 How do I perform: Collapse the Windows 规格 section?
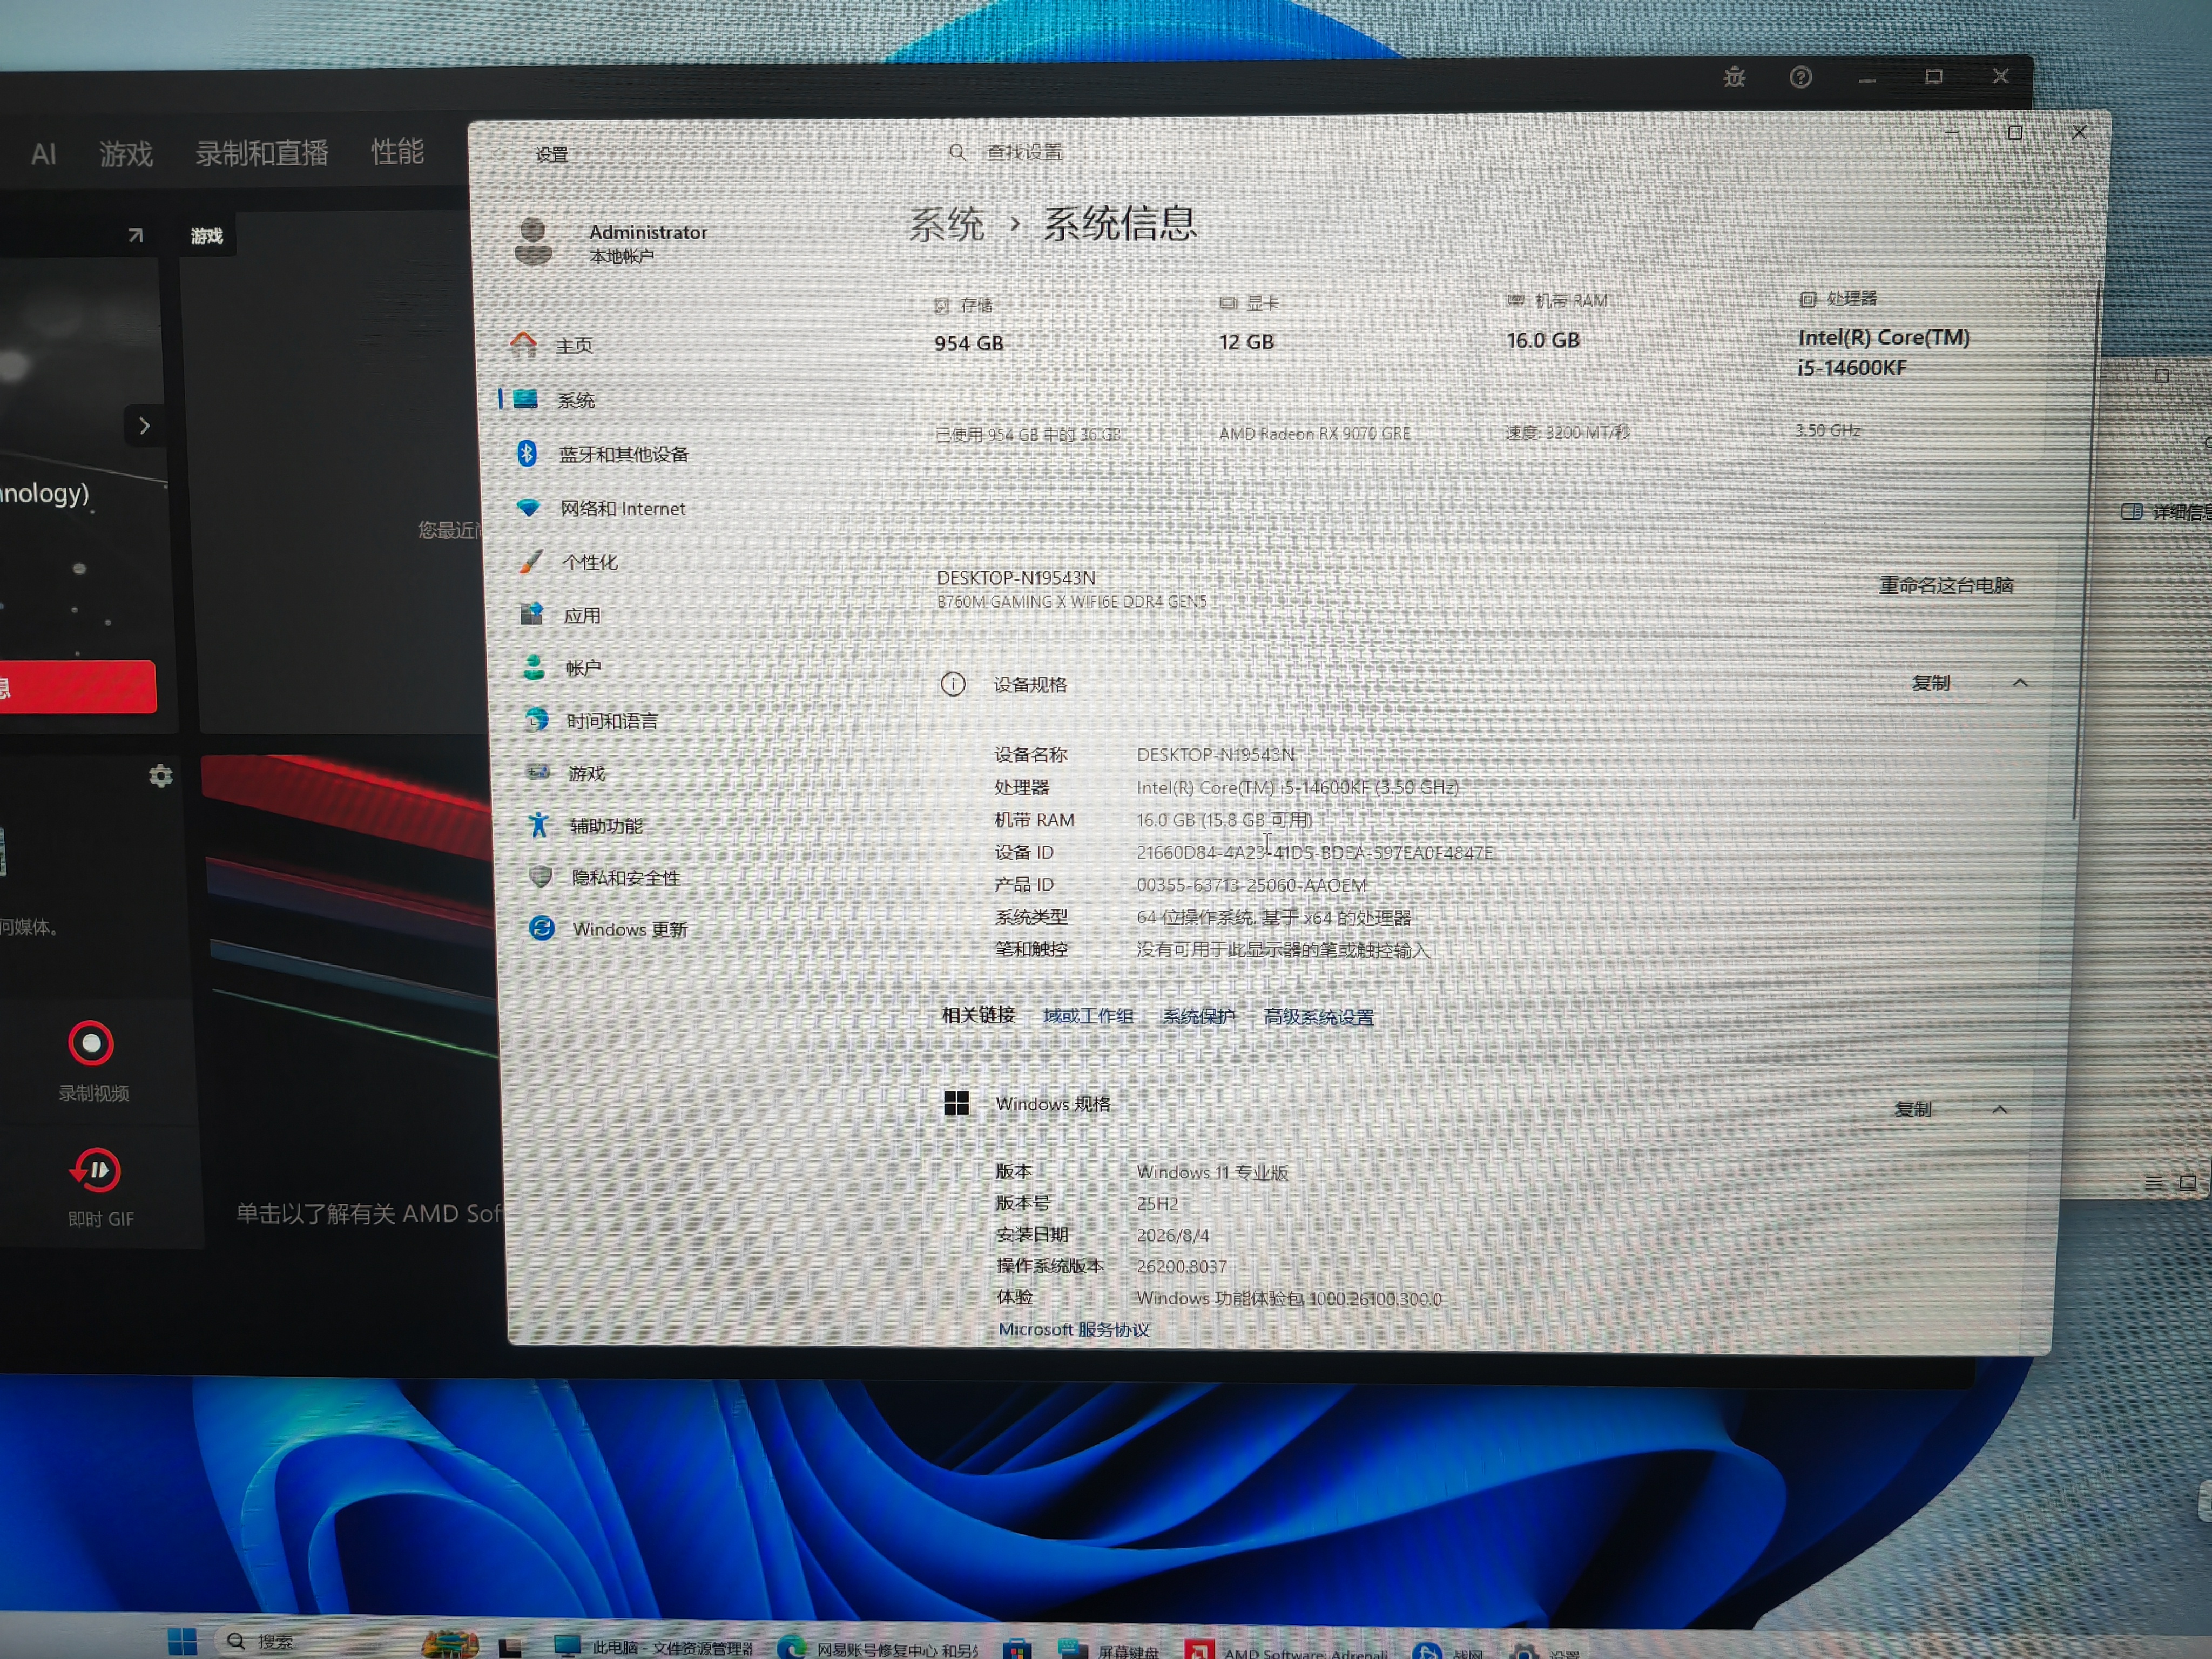(2000, 1109)
